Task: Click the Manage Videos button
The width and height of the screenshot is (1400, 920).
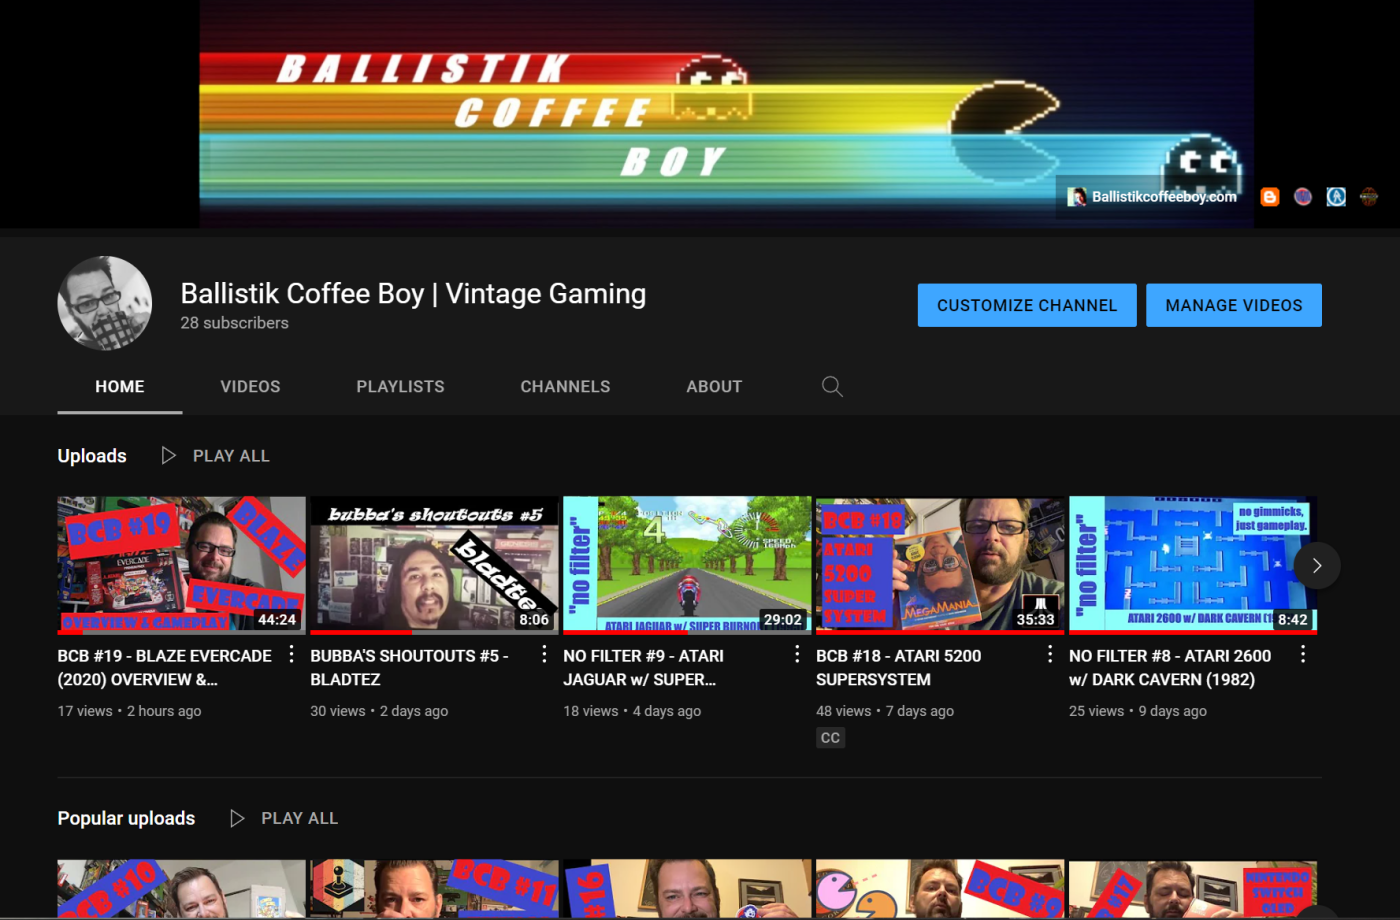Action: click(x=1233, y=305)
